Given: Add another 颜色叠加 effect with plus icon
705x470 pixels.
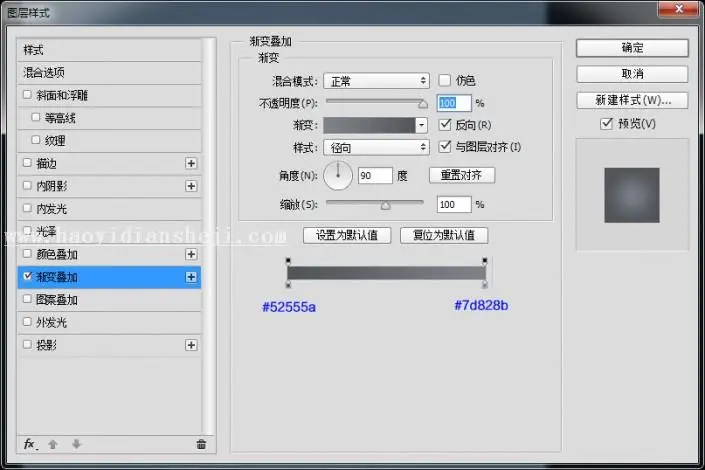Looking at the screenshot, I should point(191,254).
